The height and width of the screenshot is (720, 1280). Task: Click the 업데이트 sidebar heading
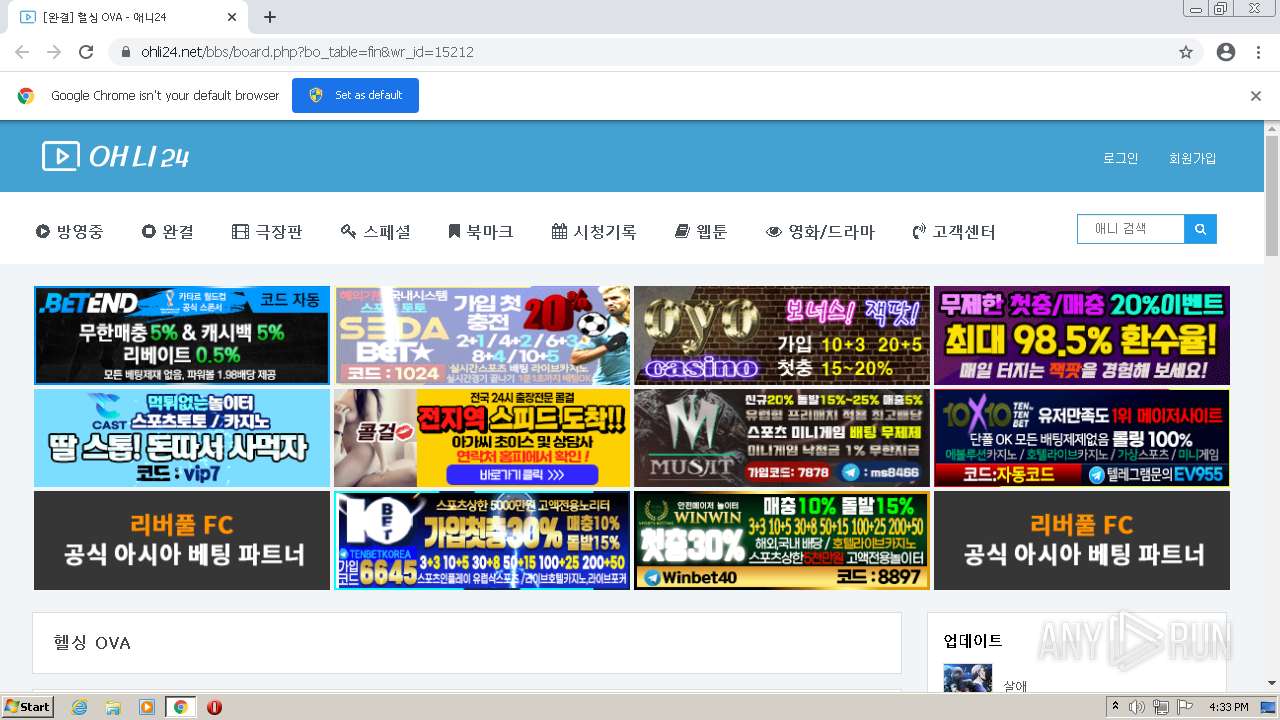tap(973, 640)
